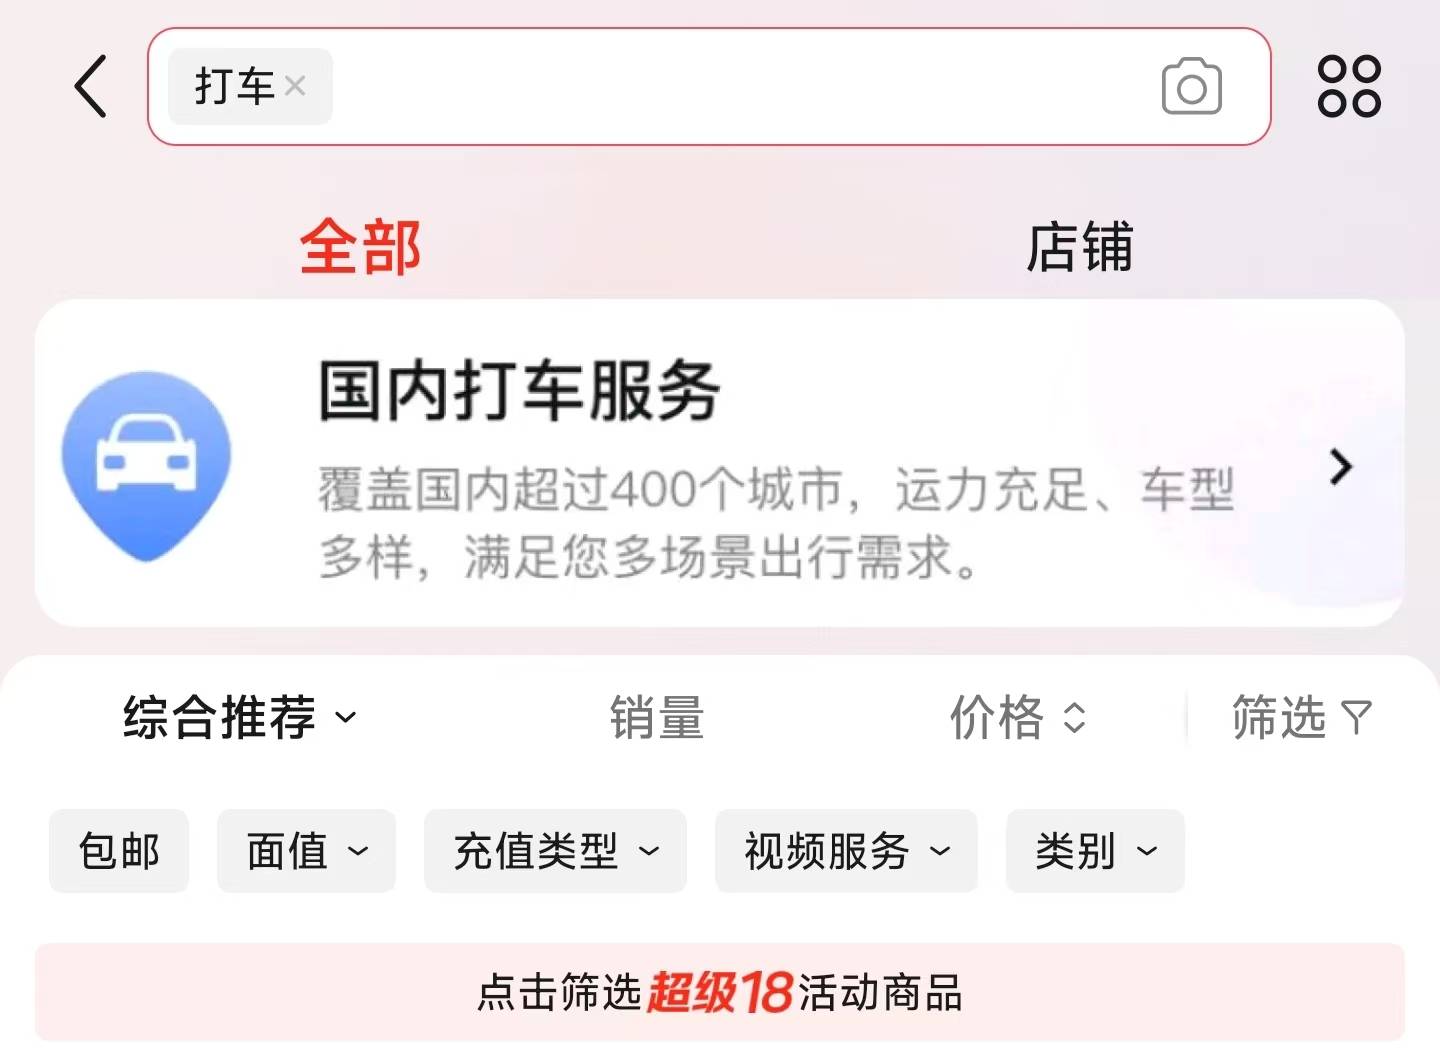Expand the 充值类型 filter dropdown
Image resolution: width=1440 pixels, height=1058 pixels.
click(x=555, y=851)
